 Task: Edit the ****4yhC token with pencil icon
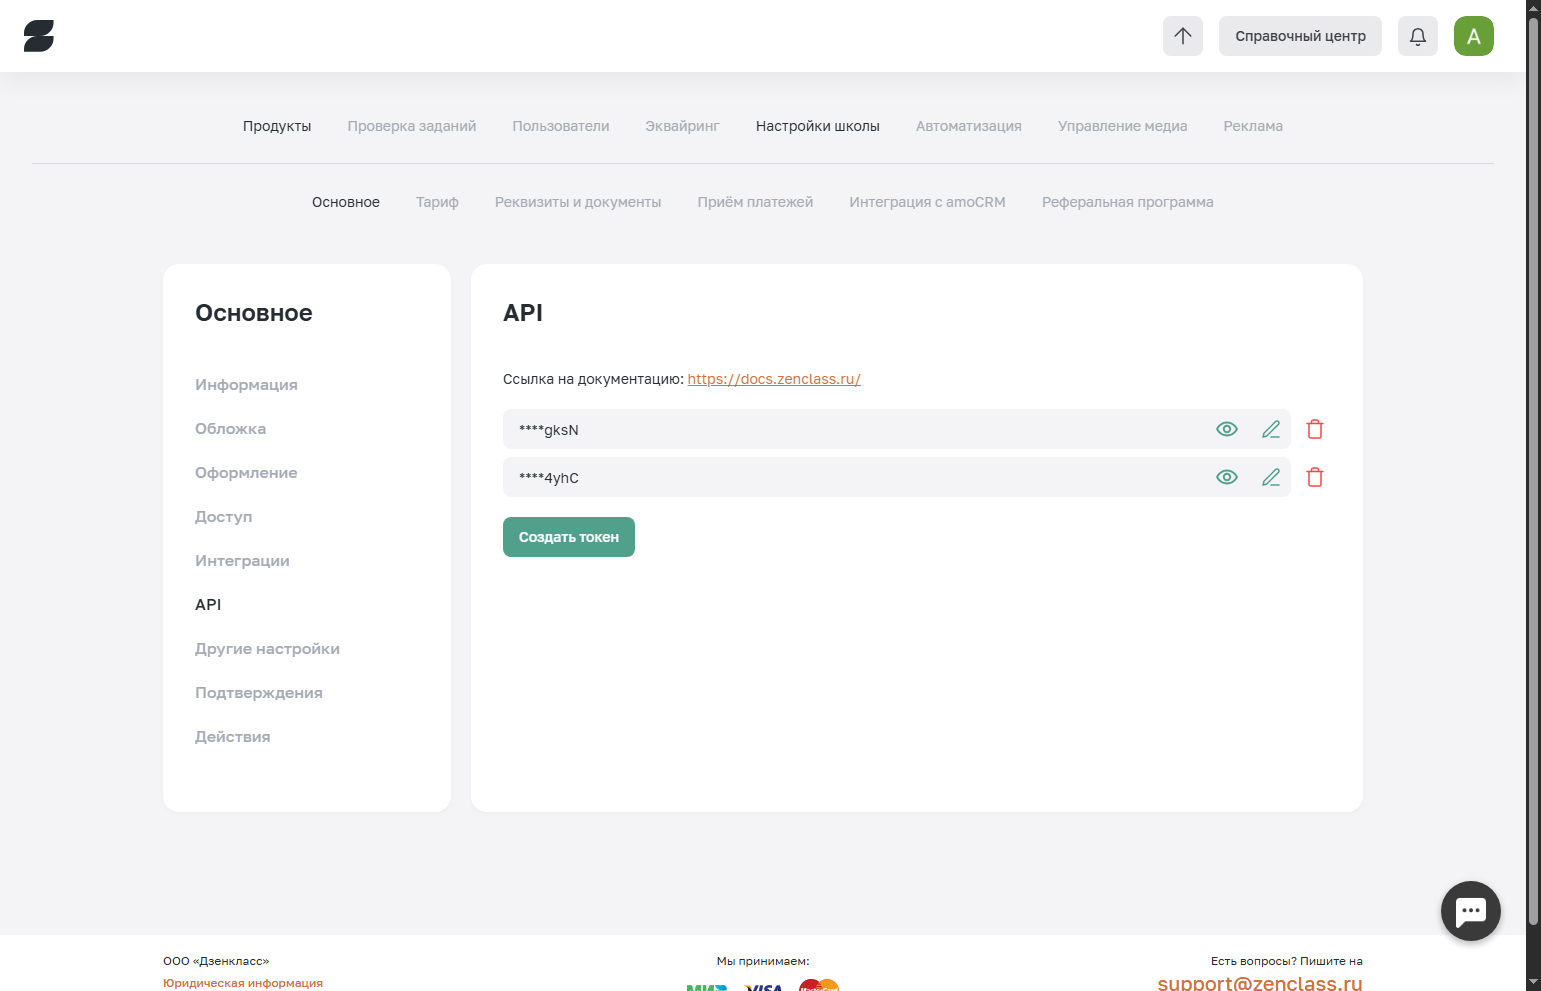pyautogui.click(x=1271, y=477)
